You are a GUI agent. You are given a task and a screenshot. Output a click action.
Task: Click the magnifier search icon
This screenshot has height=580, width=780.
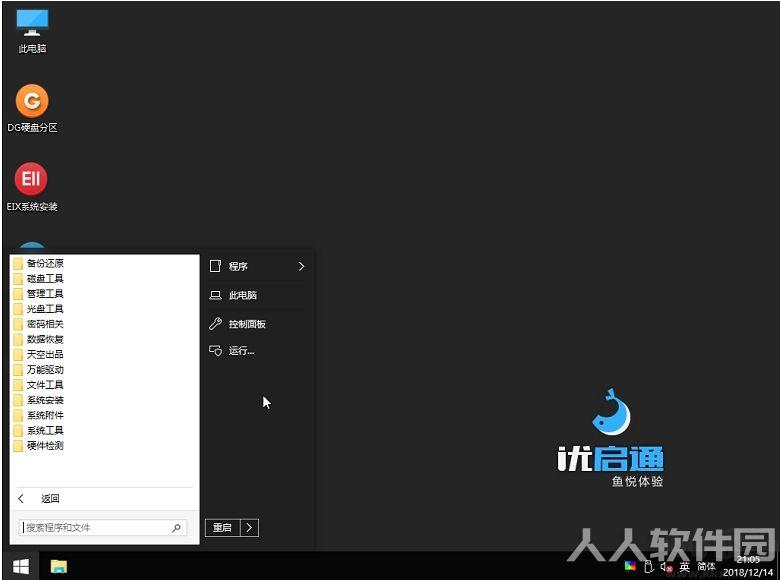click(x=176, y=528)
